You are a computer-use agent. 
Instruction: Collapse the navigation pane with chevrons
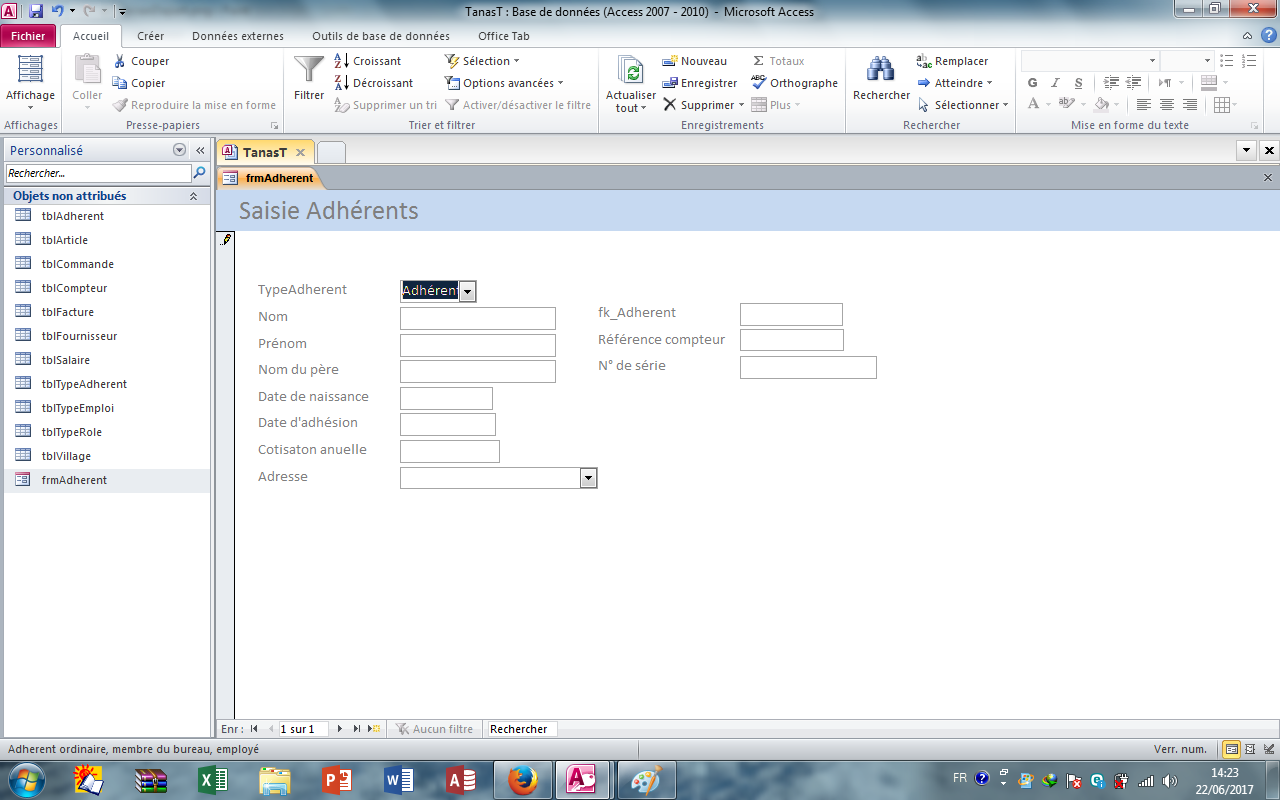(x=200, y=150)
